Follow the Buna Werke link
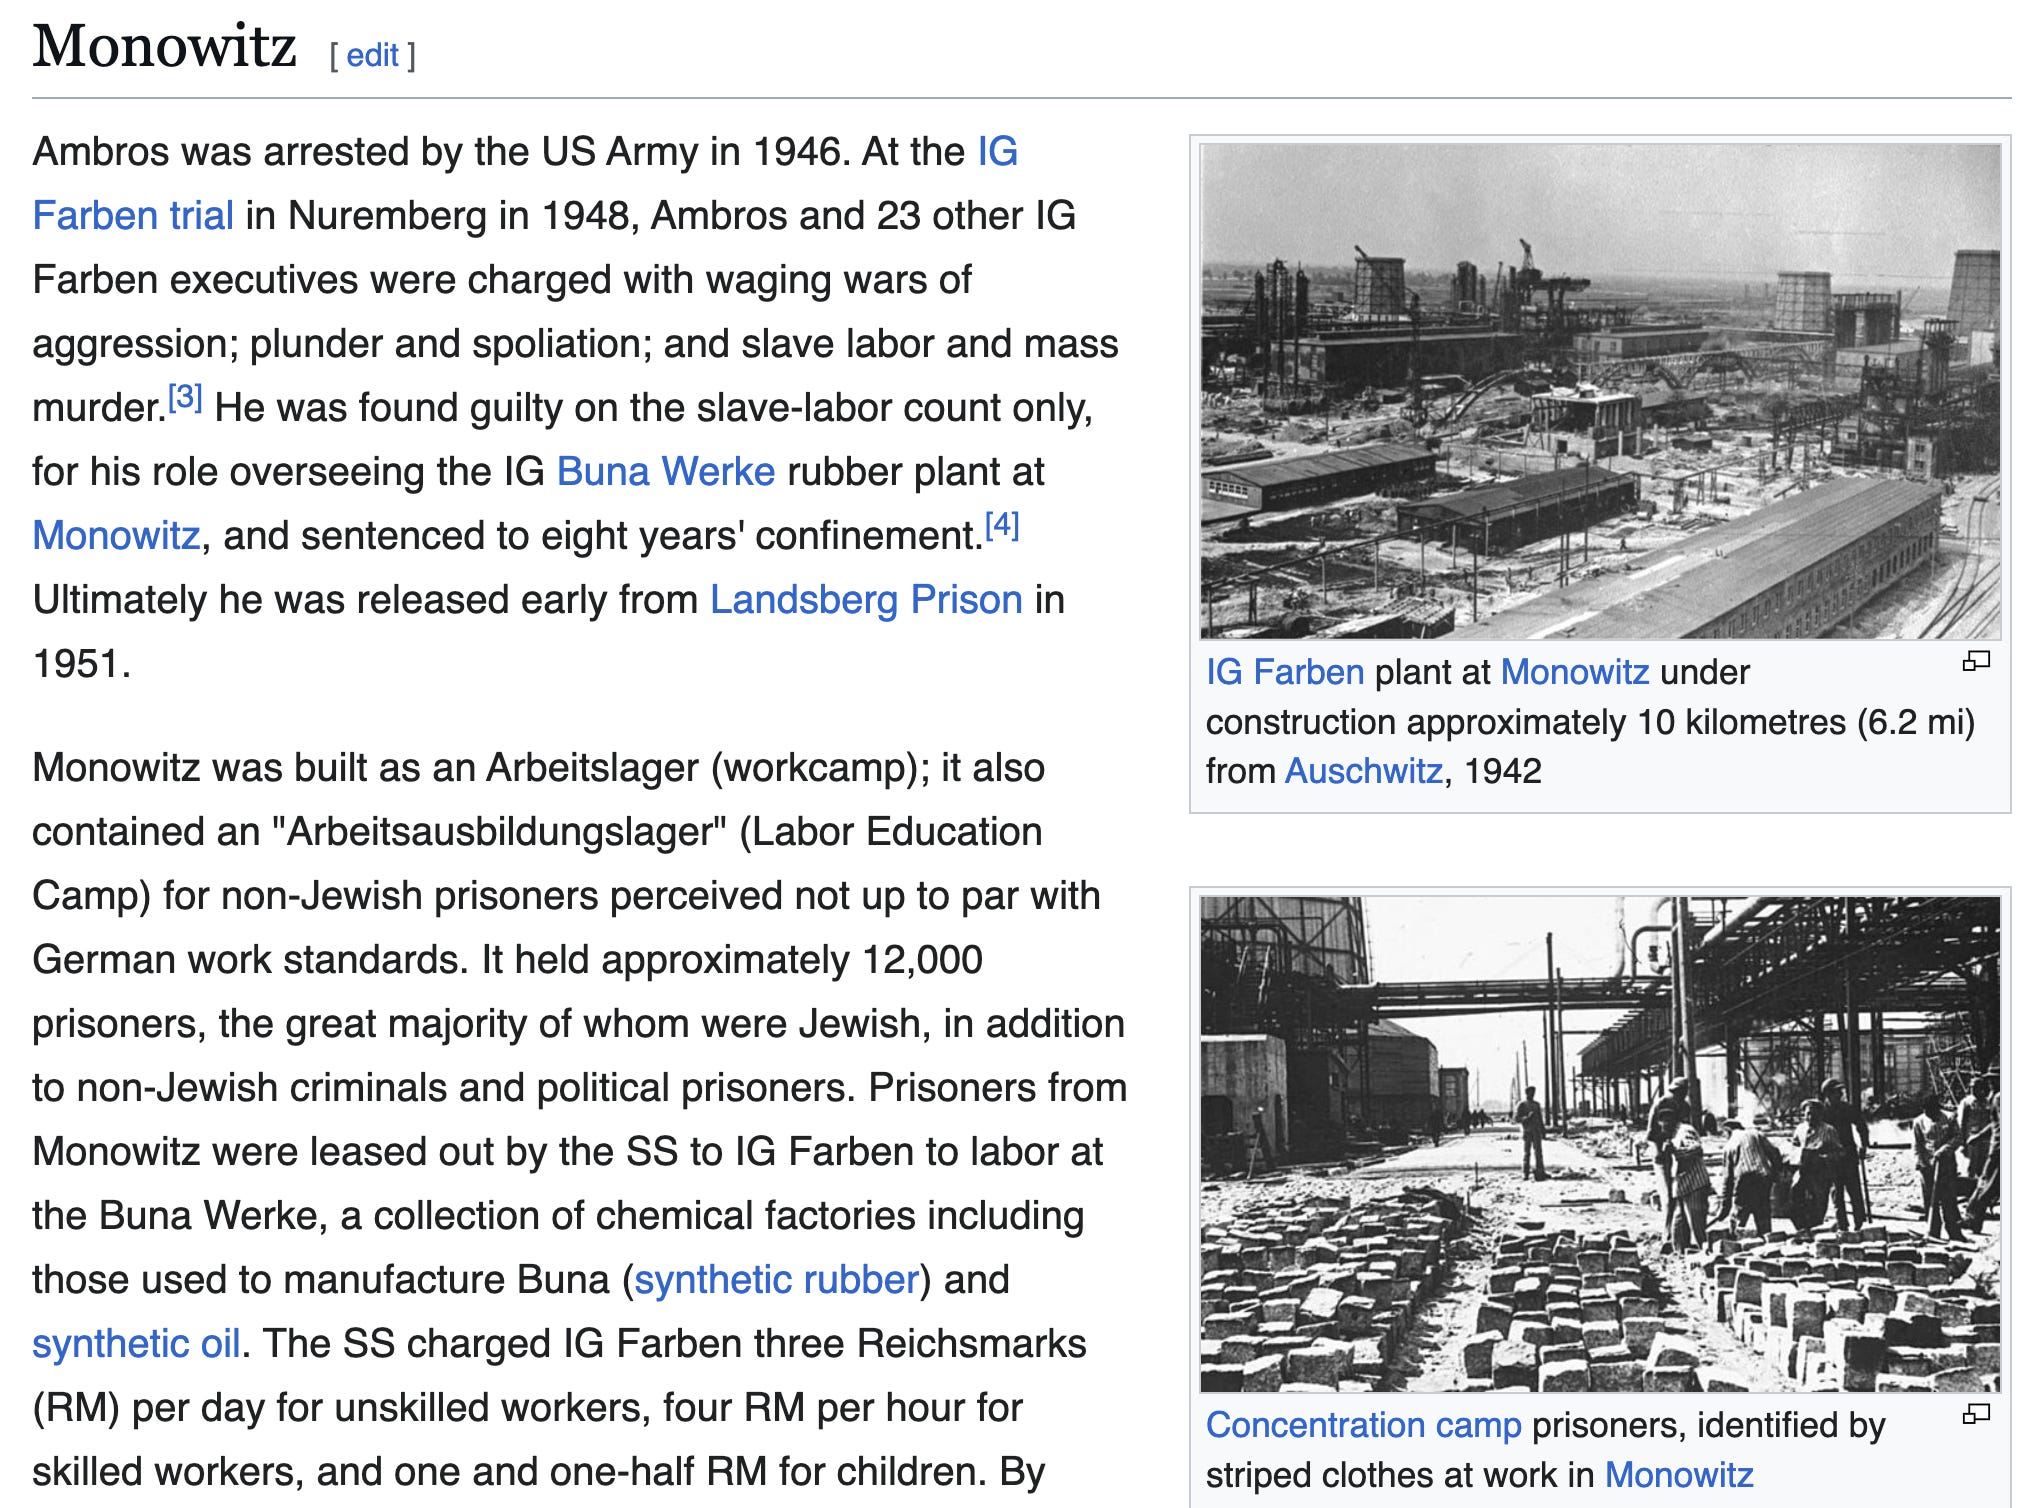 tap(666, 472)
